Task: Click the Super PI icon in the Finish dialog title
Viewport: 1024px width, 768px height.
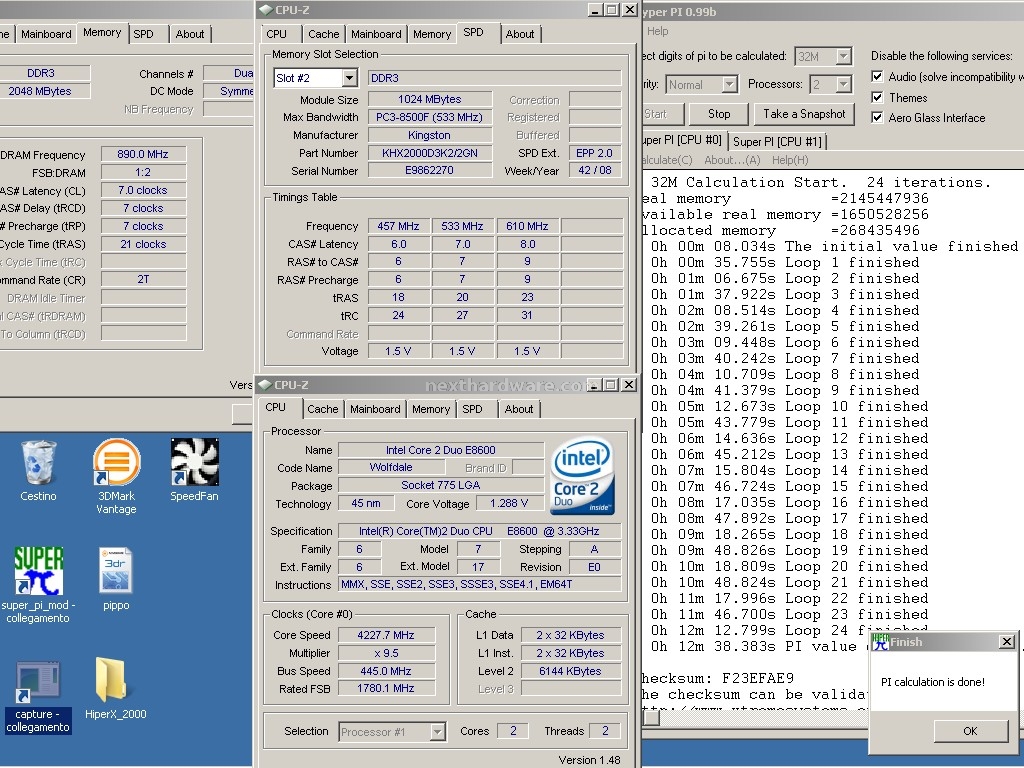Action: [881, 642]
